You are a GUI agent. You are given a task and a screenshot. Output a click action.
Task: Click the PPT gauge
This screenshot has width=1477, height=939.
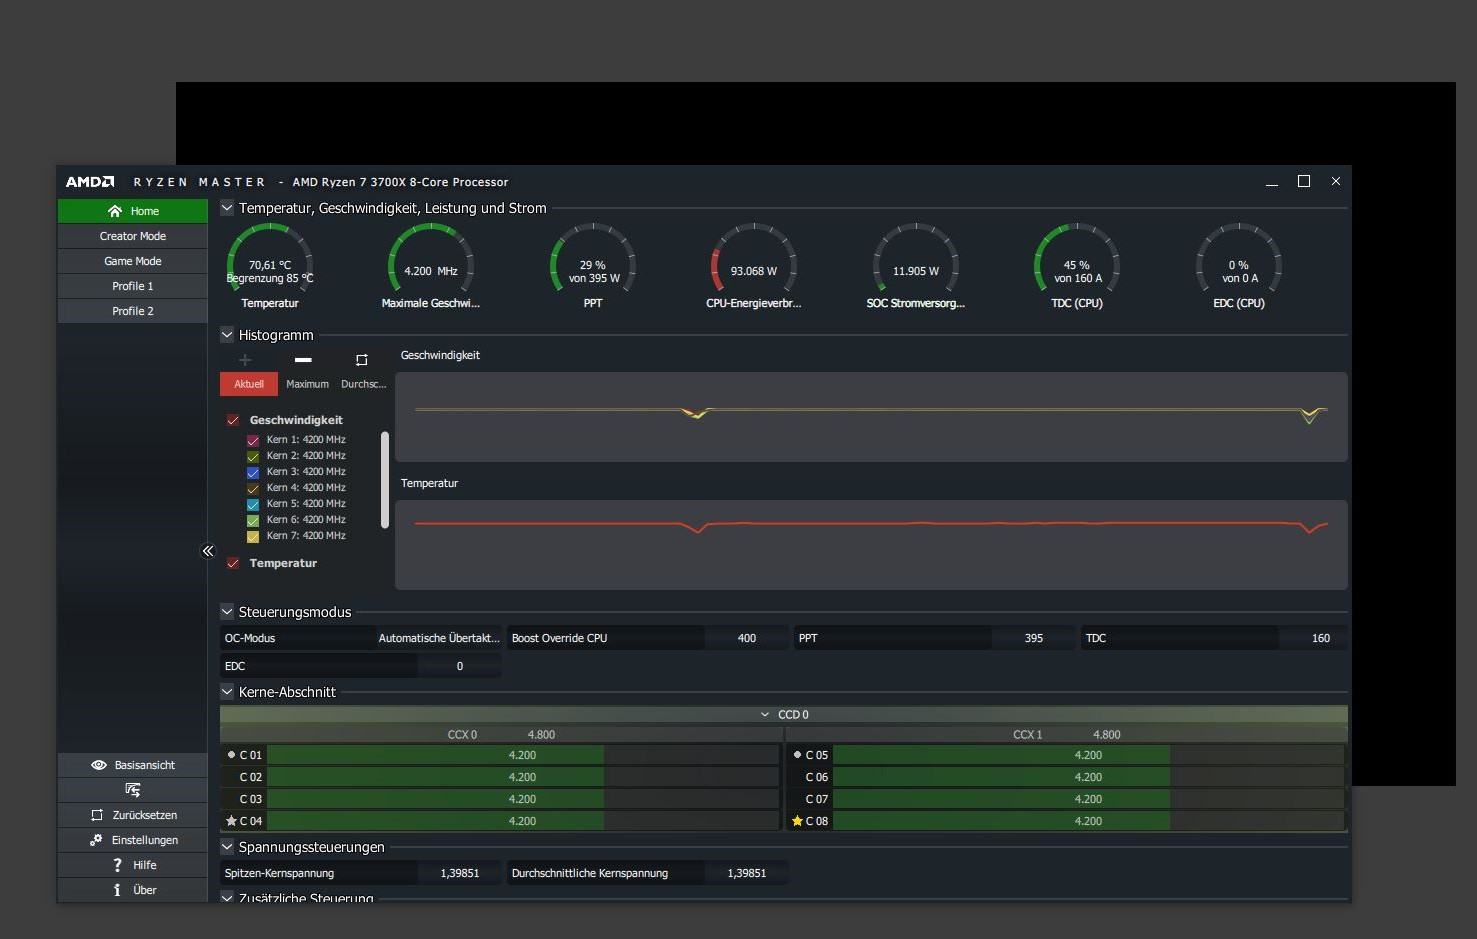[593, 261]
